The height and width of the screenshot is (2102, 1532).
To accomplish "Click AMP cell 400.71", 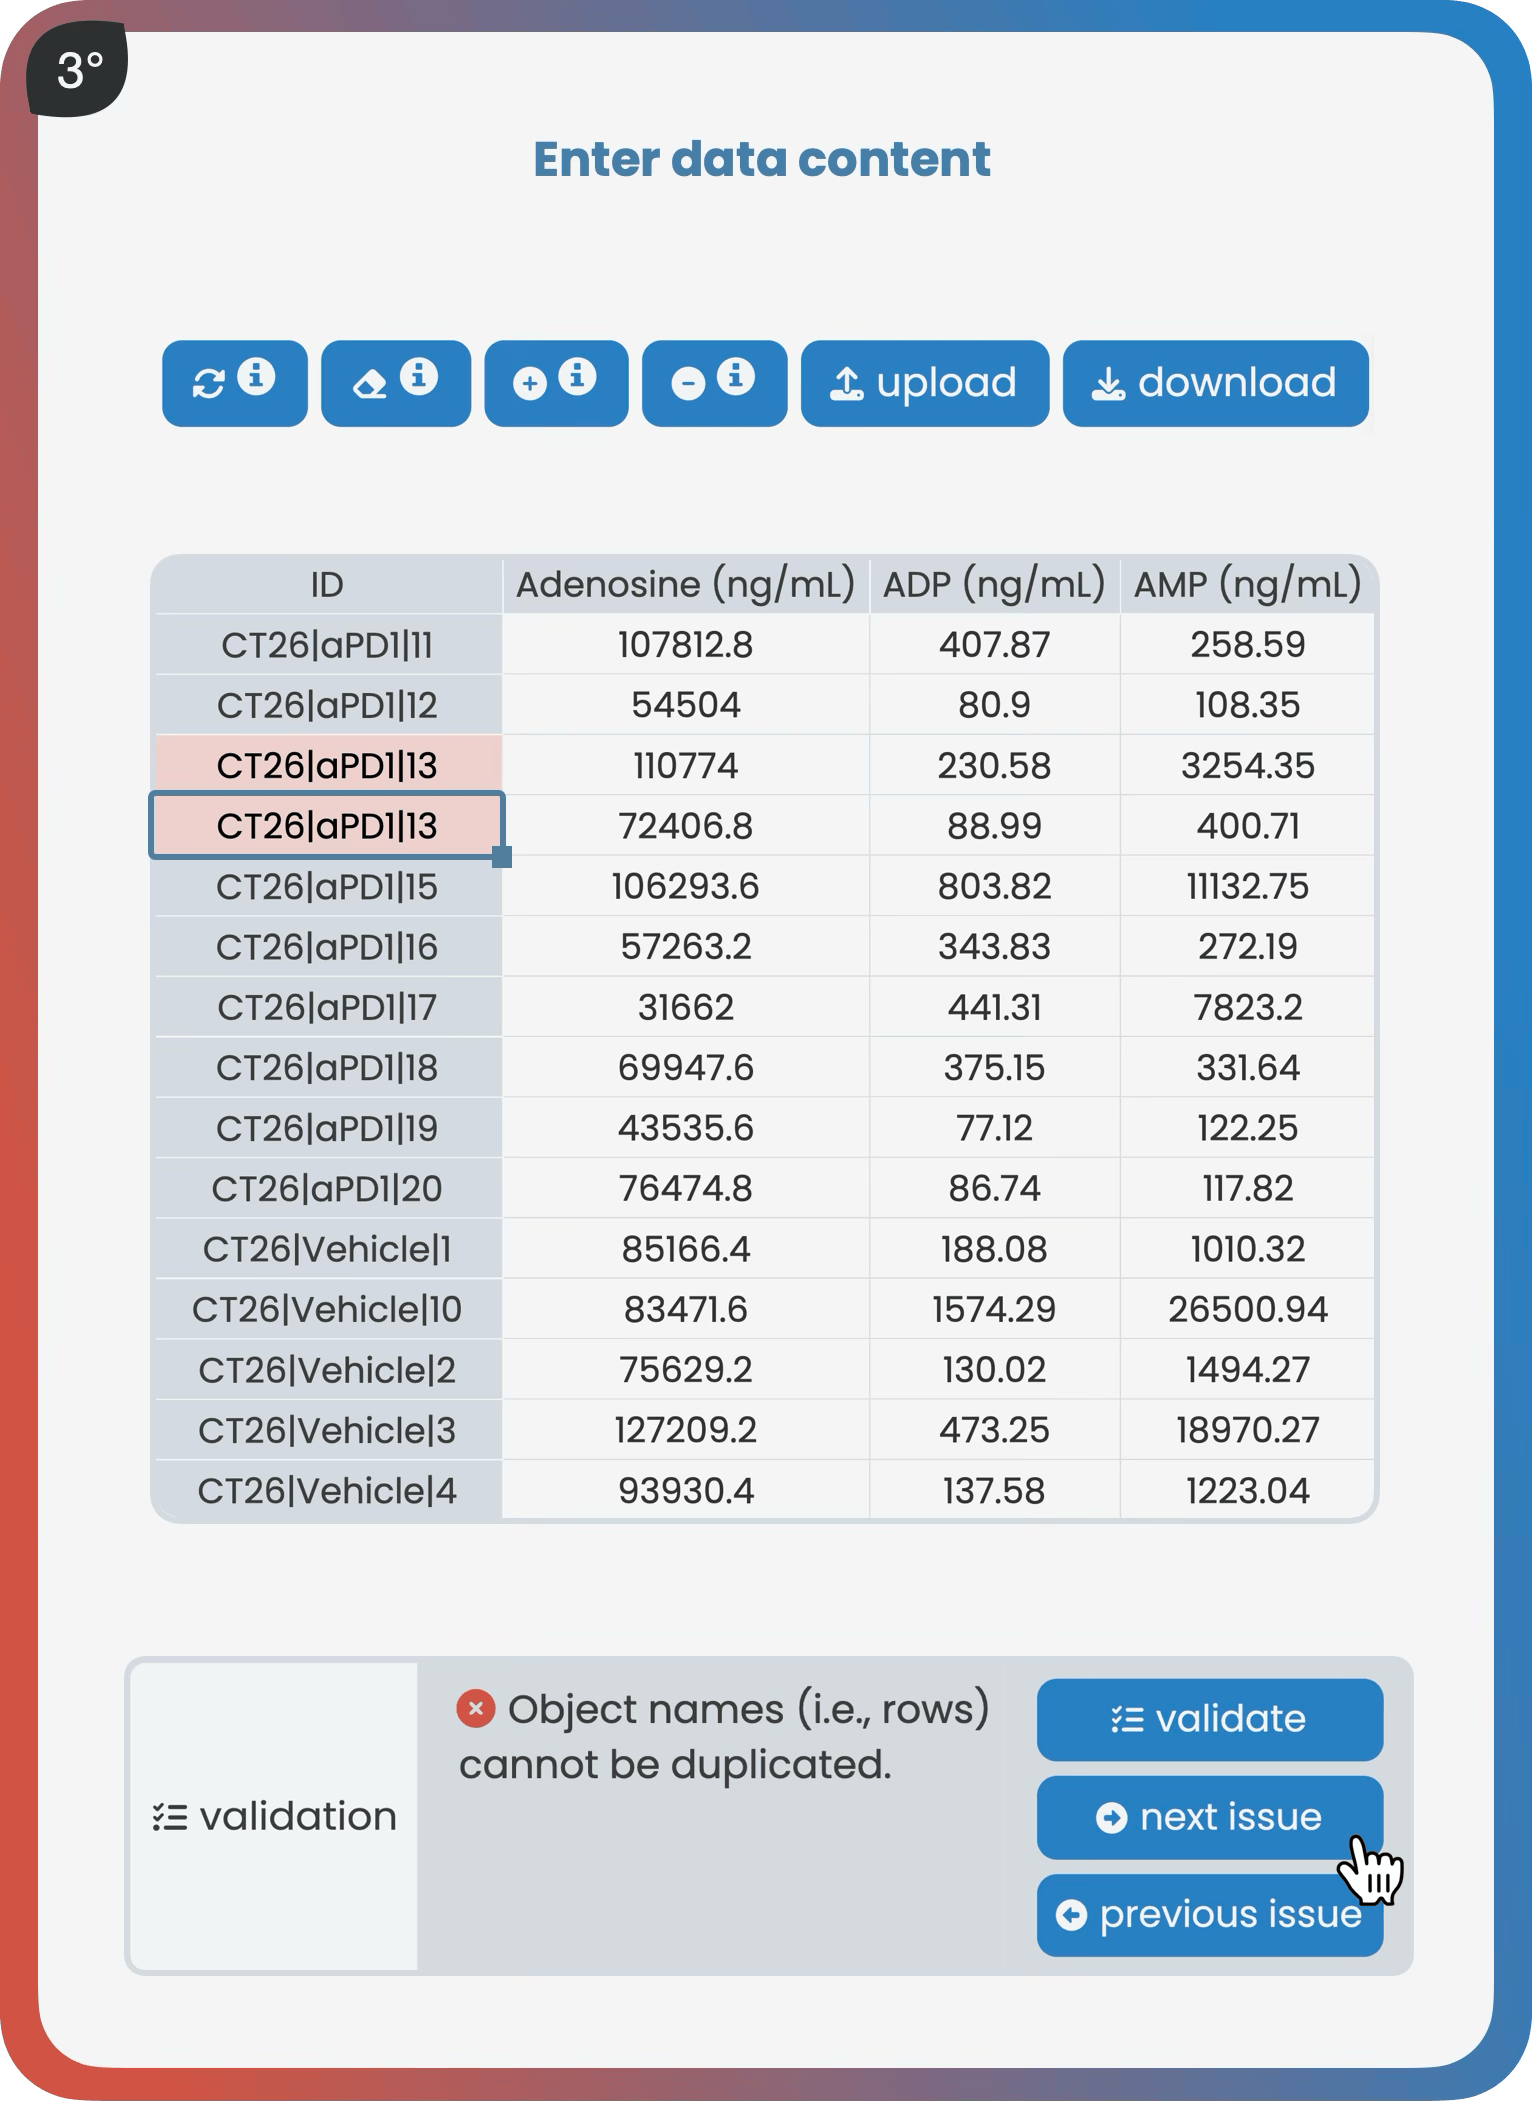I will pyautogui.click(x=1248, y=826).
